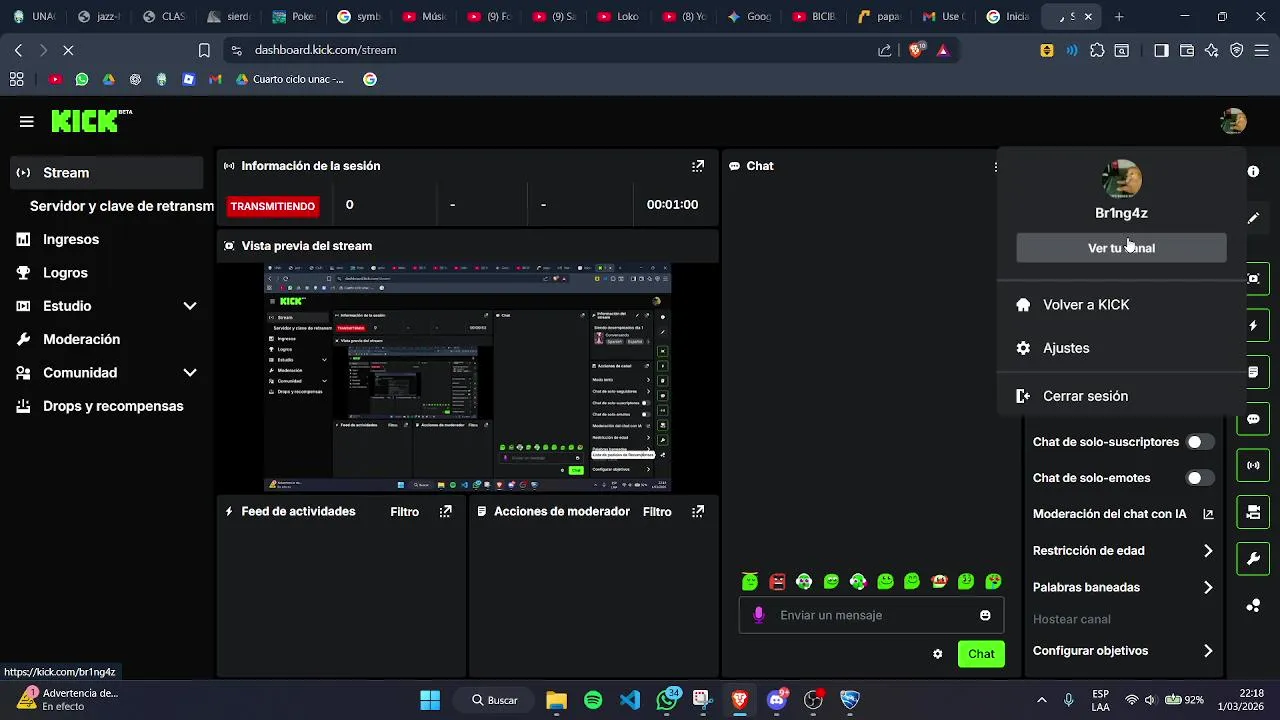Open the Chat panel three-dot options
Screen dimensions: 1280x720
point(995,166)
